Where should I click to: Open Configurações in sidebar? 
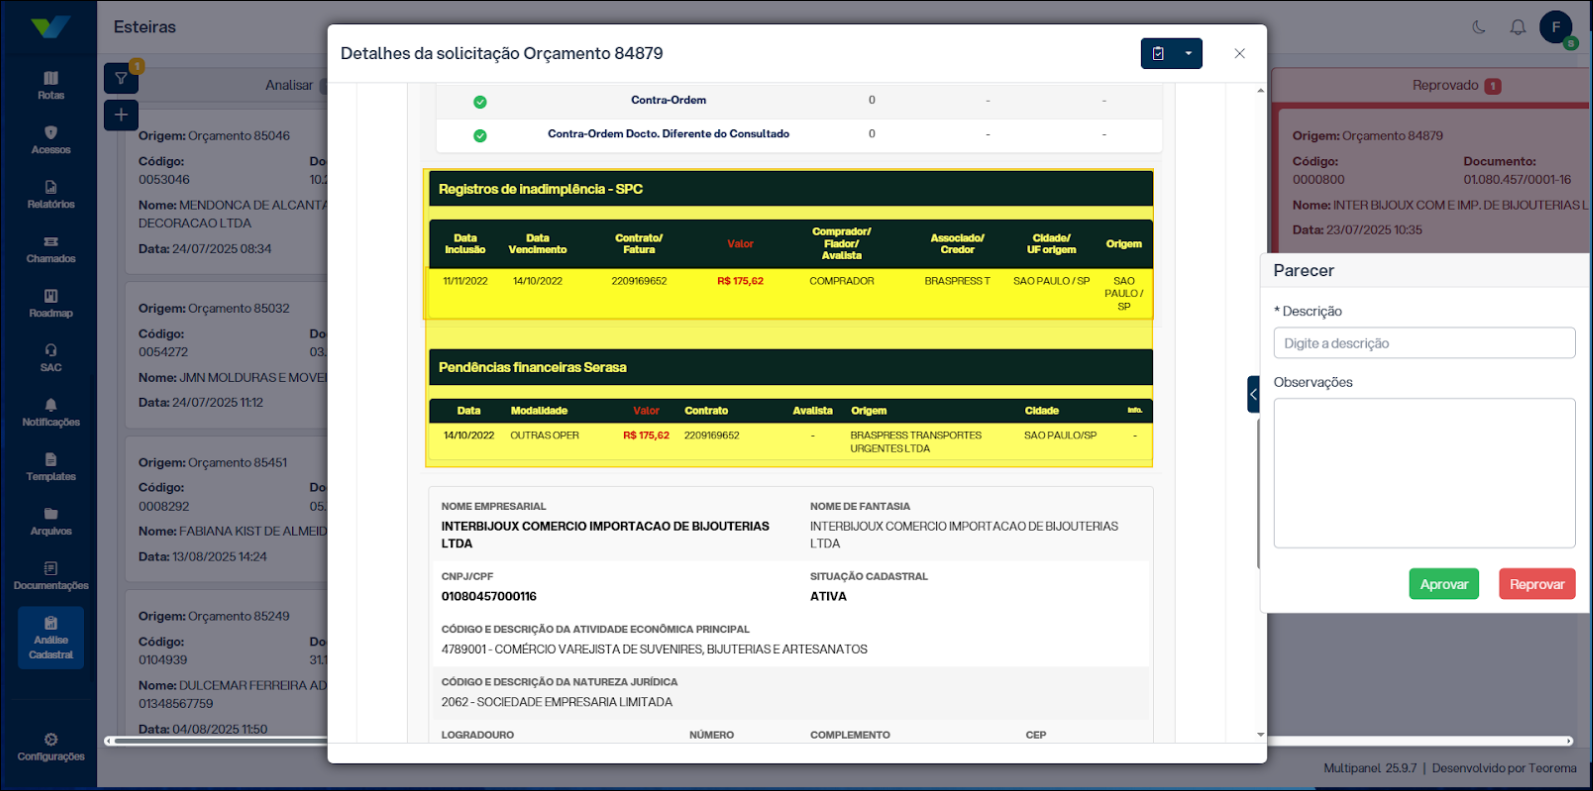(x=51, y=747)
